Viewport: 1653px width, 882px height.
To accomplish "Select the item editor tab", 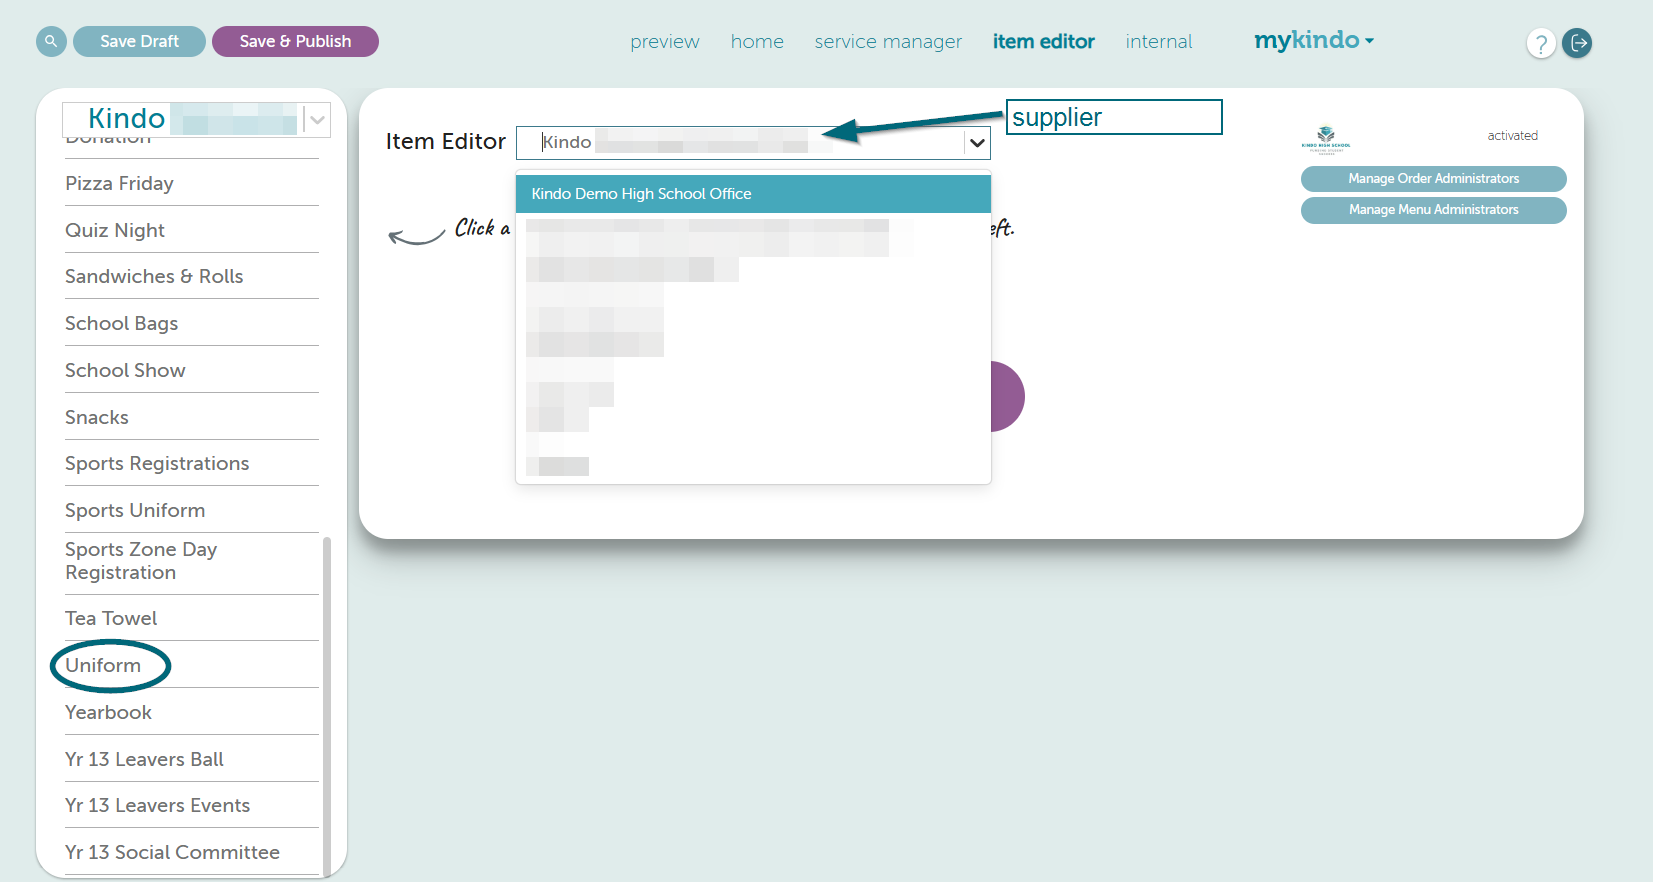I will 1043,41.
